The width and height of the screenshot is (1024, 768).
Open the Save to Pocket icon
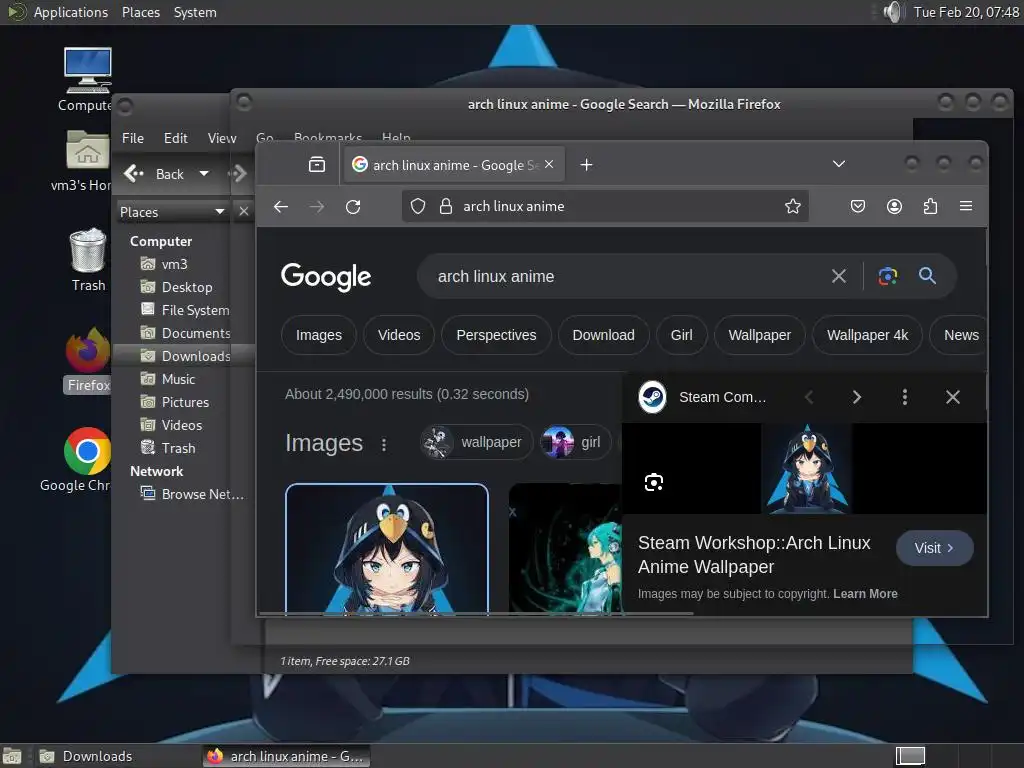[858, 206]
